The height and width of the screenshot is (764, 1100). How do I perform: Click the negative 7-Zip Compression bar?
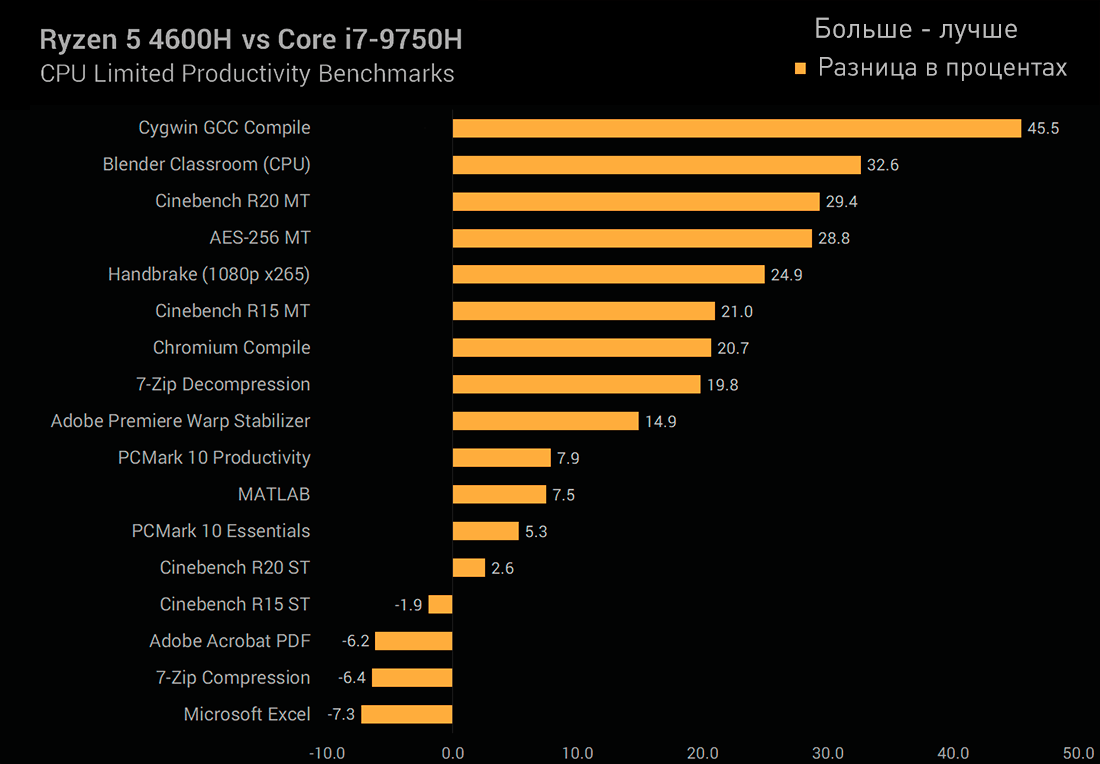pos(412,677)
